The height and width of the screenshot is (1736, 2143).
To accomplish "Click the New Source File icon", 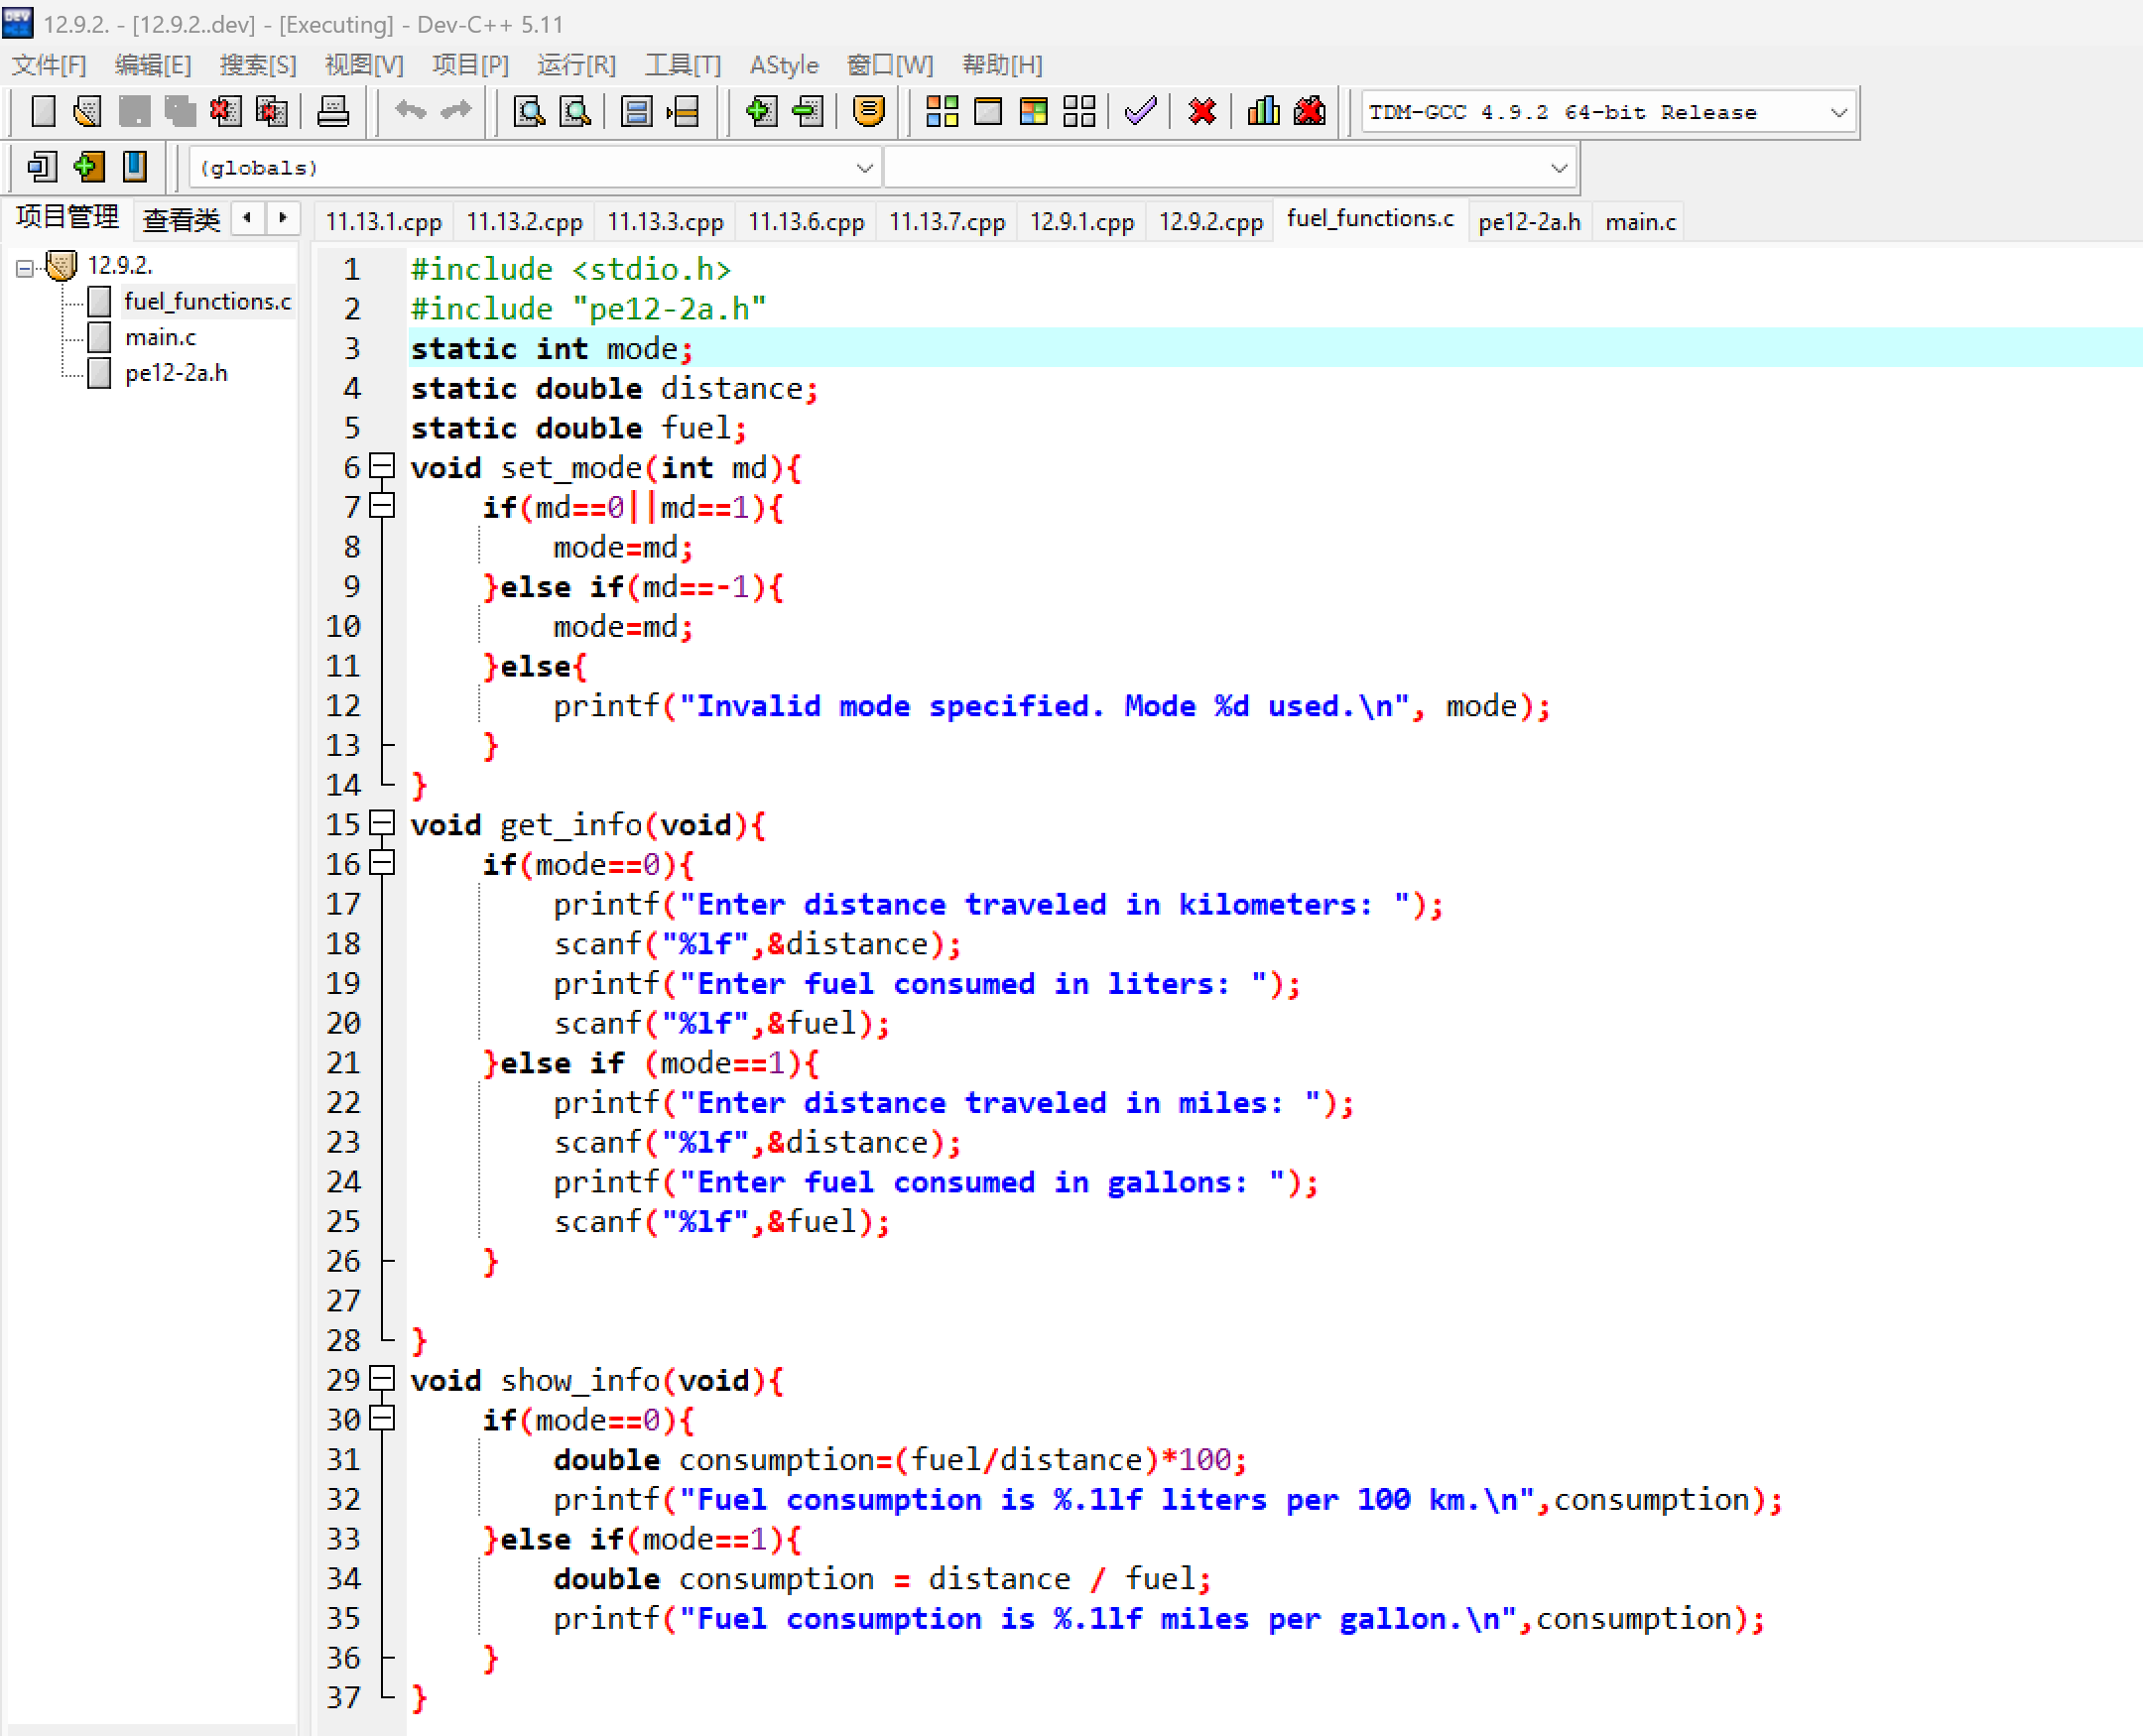I will pyautogui.click(x=43, y=111).
